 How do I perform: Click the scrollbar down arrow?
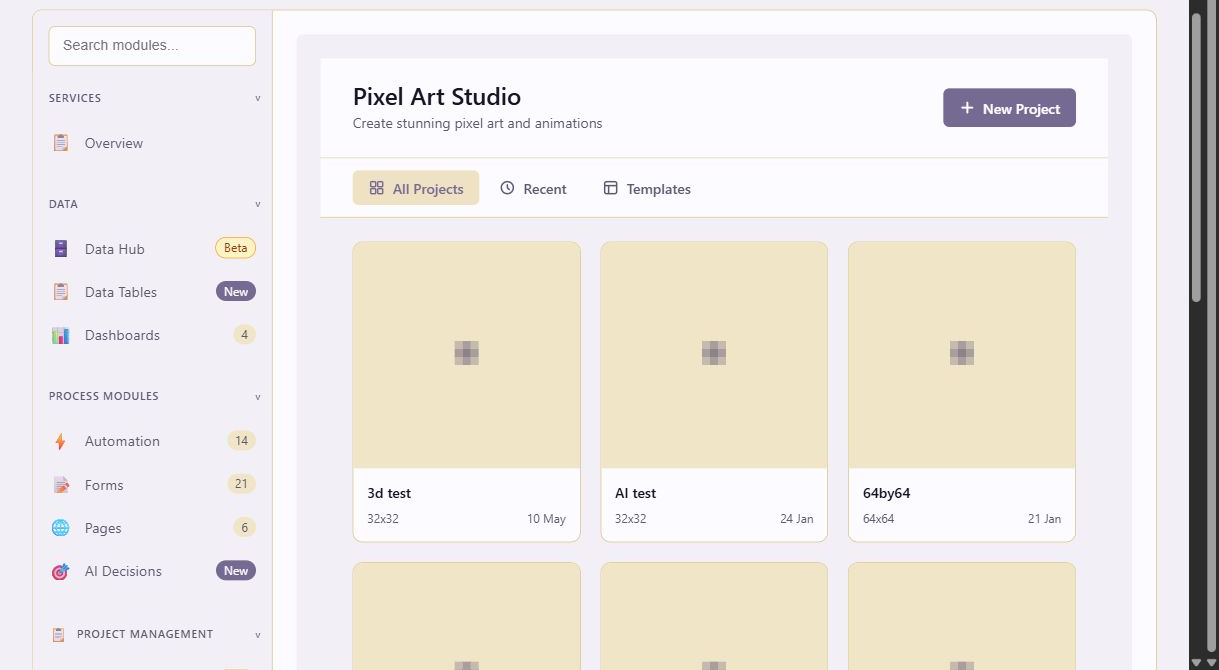(1196, 662)
